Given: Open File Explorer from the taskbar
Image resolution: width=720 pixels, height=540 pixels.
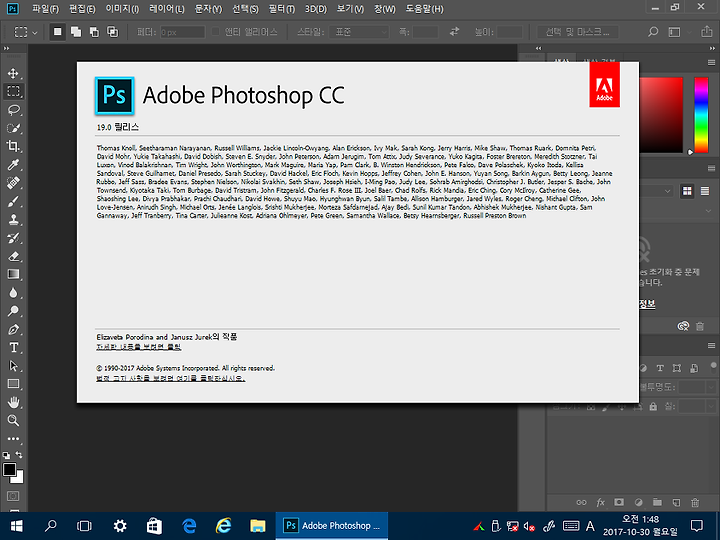Looking at the screenshot, I should click(x=258, y=526).
